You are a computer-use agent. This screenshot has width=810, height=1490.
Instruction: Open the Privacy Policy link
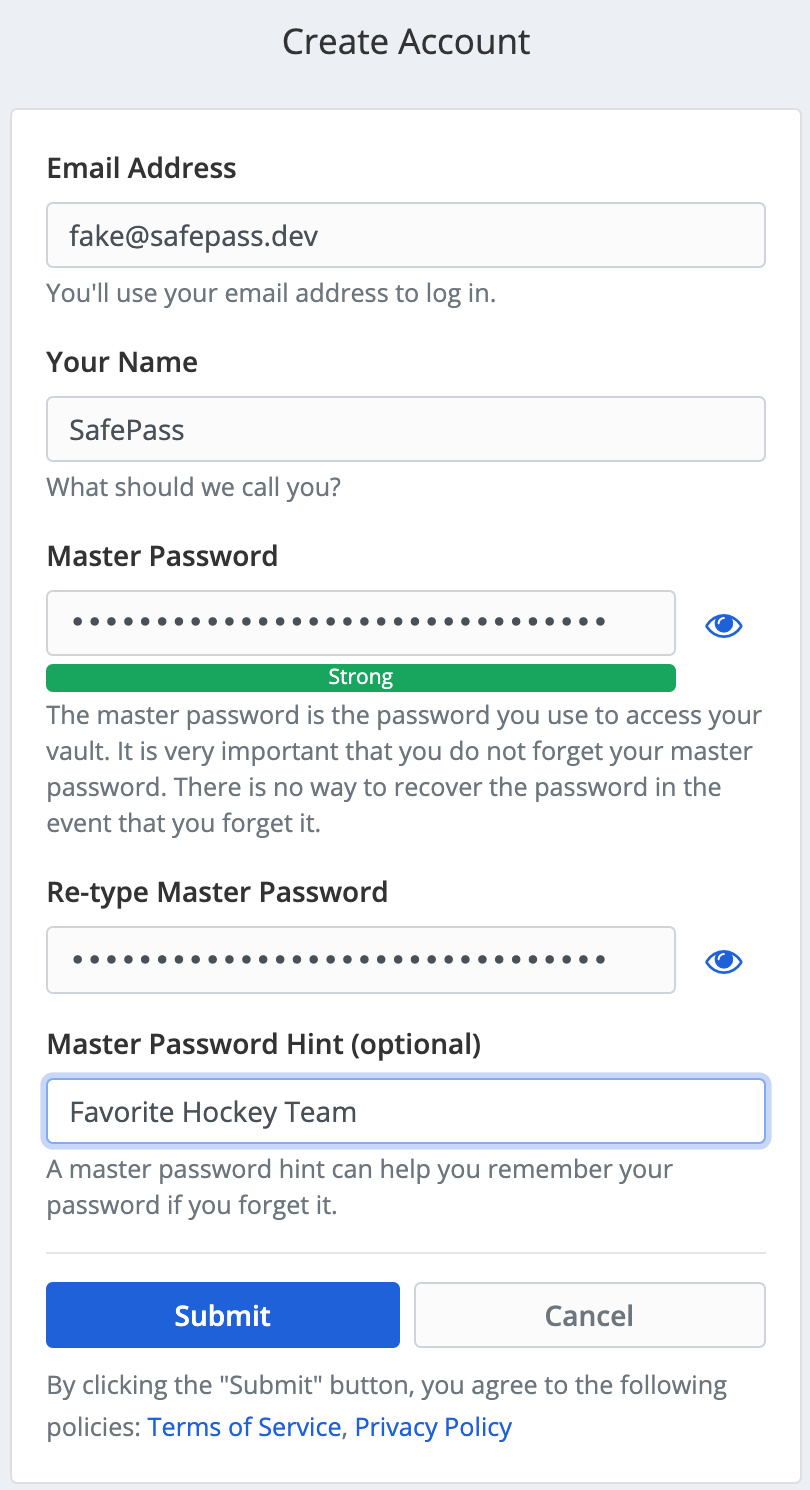coord(433,1427)
